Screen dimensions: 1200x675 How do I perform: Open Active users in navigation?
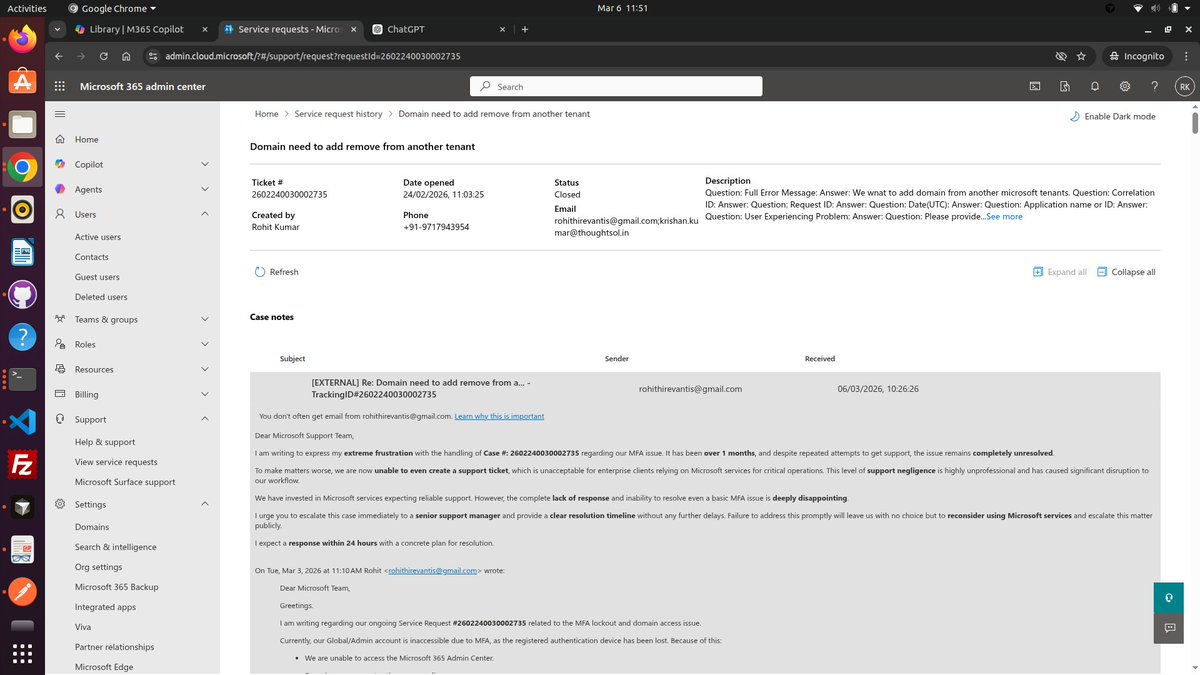(x=98, y=237)
